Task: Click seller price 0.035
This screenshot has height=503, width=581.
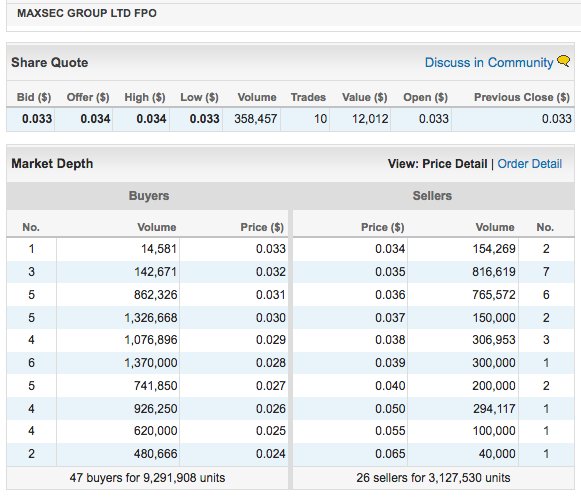Action: pos(390,272)
